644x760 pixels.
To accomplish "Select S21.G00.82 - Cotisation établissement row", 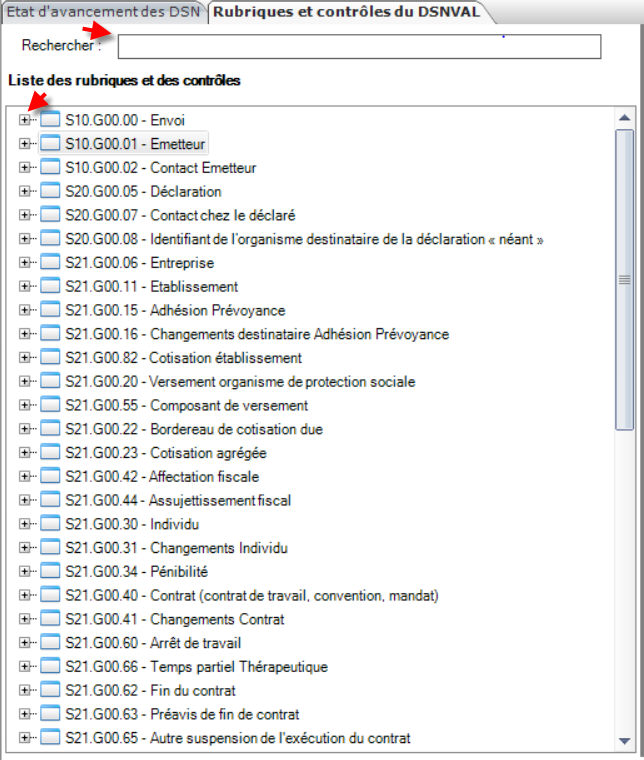I will (x=183, y=358).
